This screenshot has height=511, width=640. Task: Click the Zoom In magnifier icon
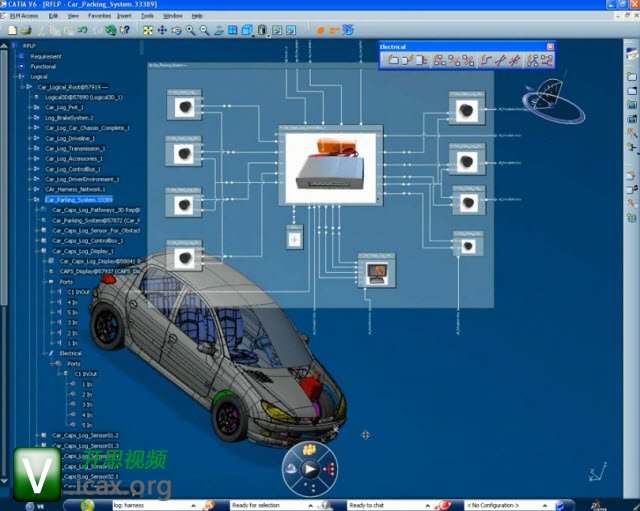(x=190, y=30)
